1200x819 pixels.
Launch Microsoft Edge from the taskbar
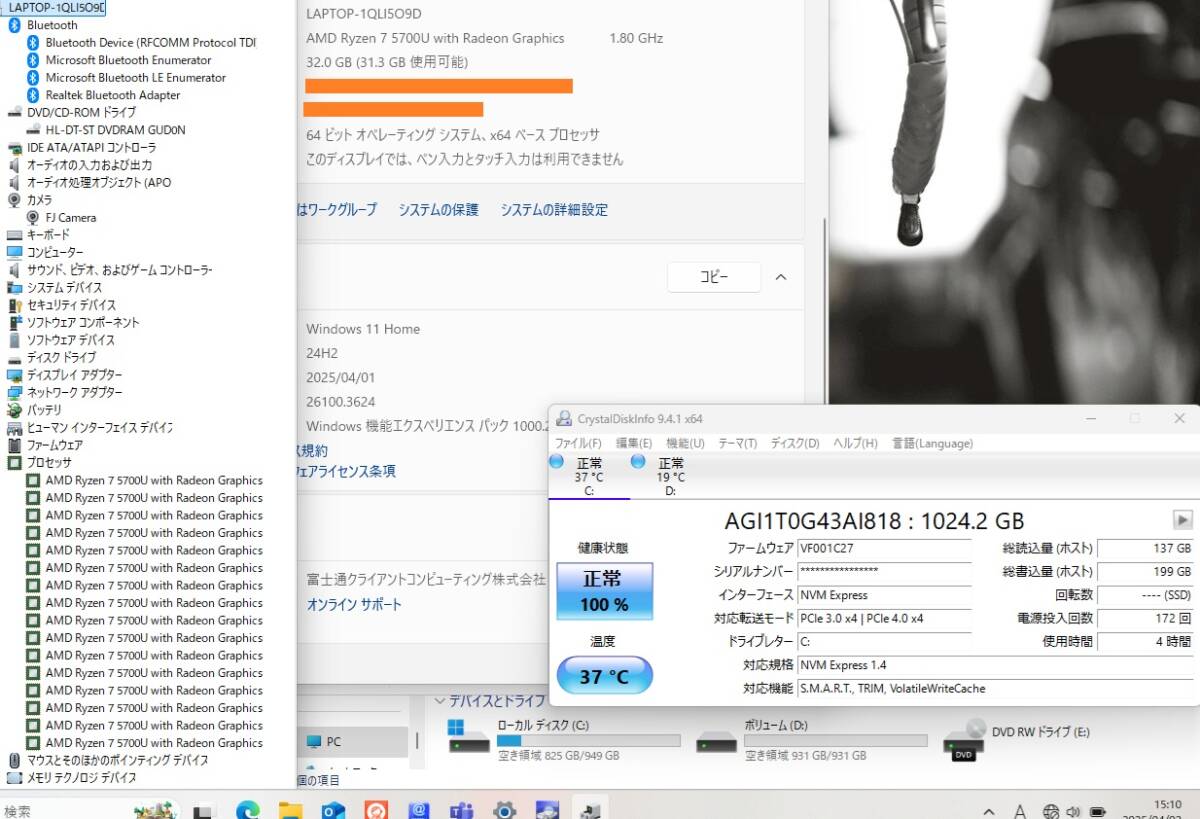point(248,810)
